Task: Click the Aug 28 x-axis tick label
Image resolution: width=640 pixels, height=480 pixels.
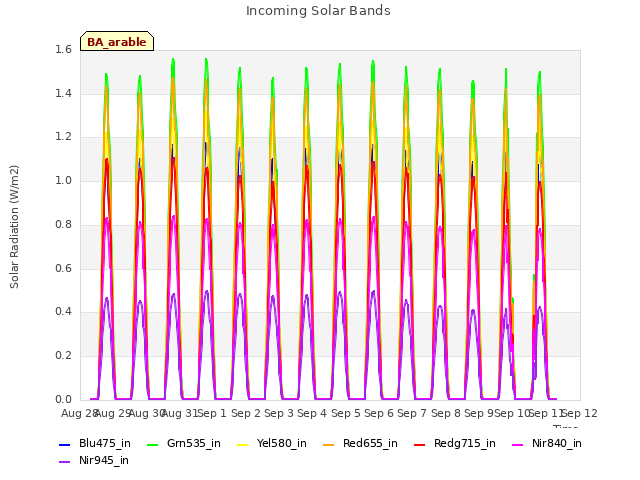Action: pyautogui.click(x=79, y=413)
